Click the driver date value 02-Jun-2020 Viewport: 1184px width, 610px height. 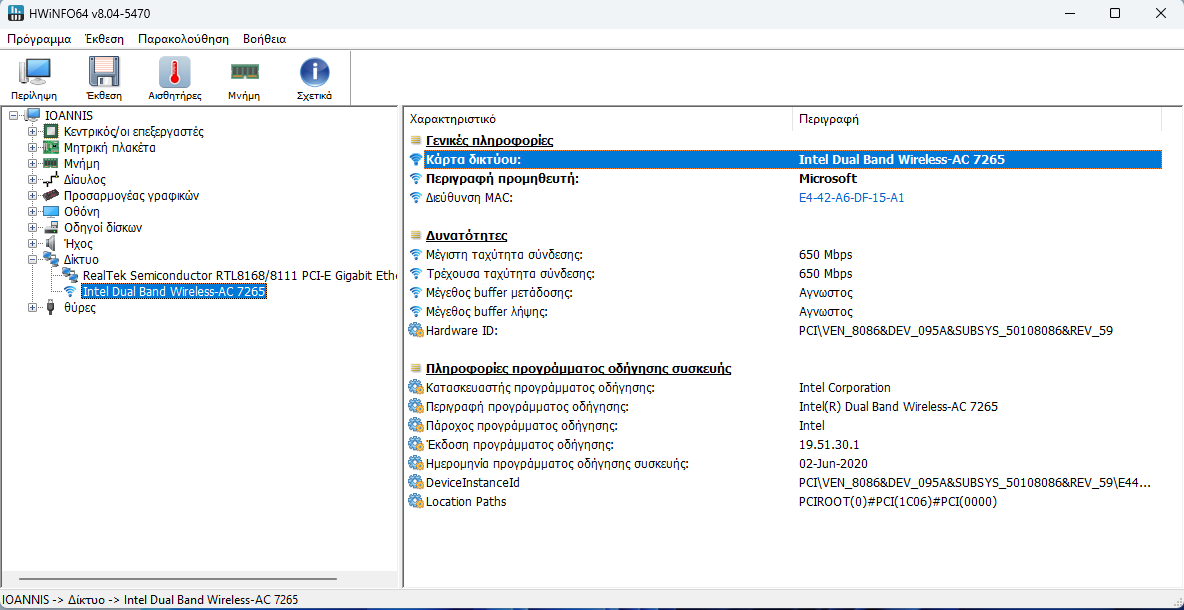coord(835,464)
